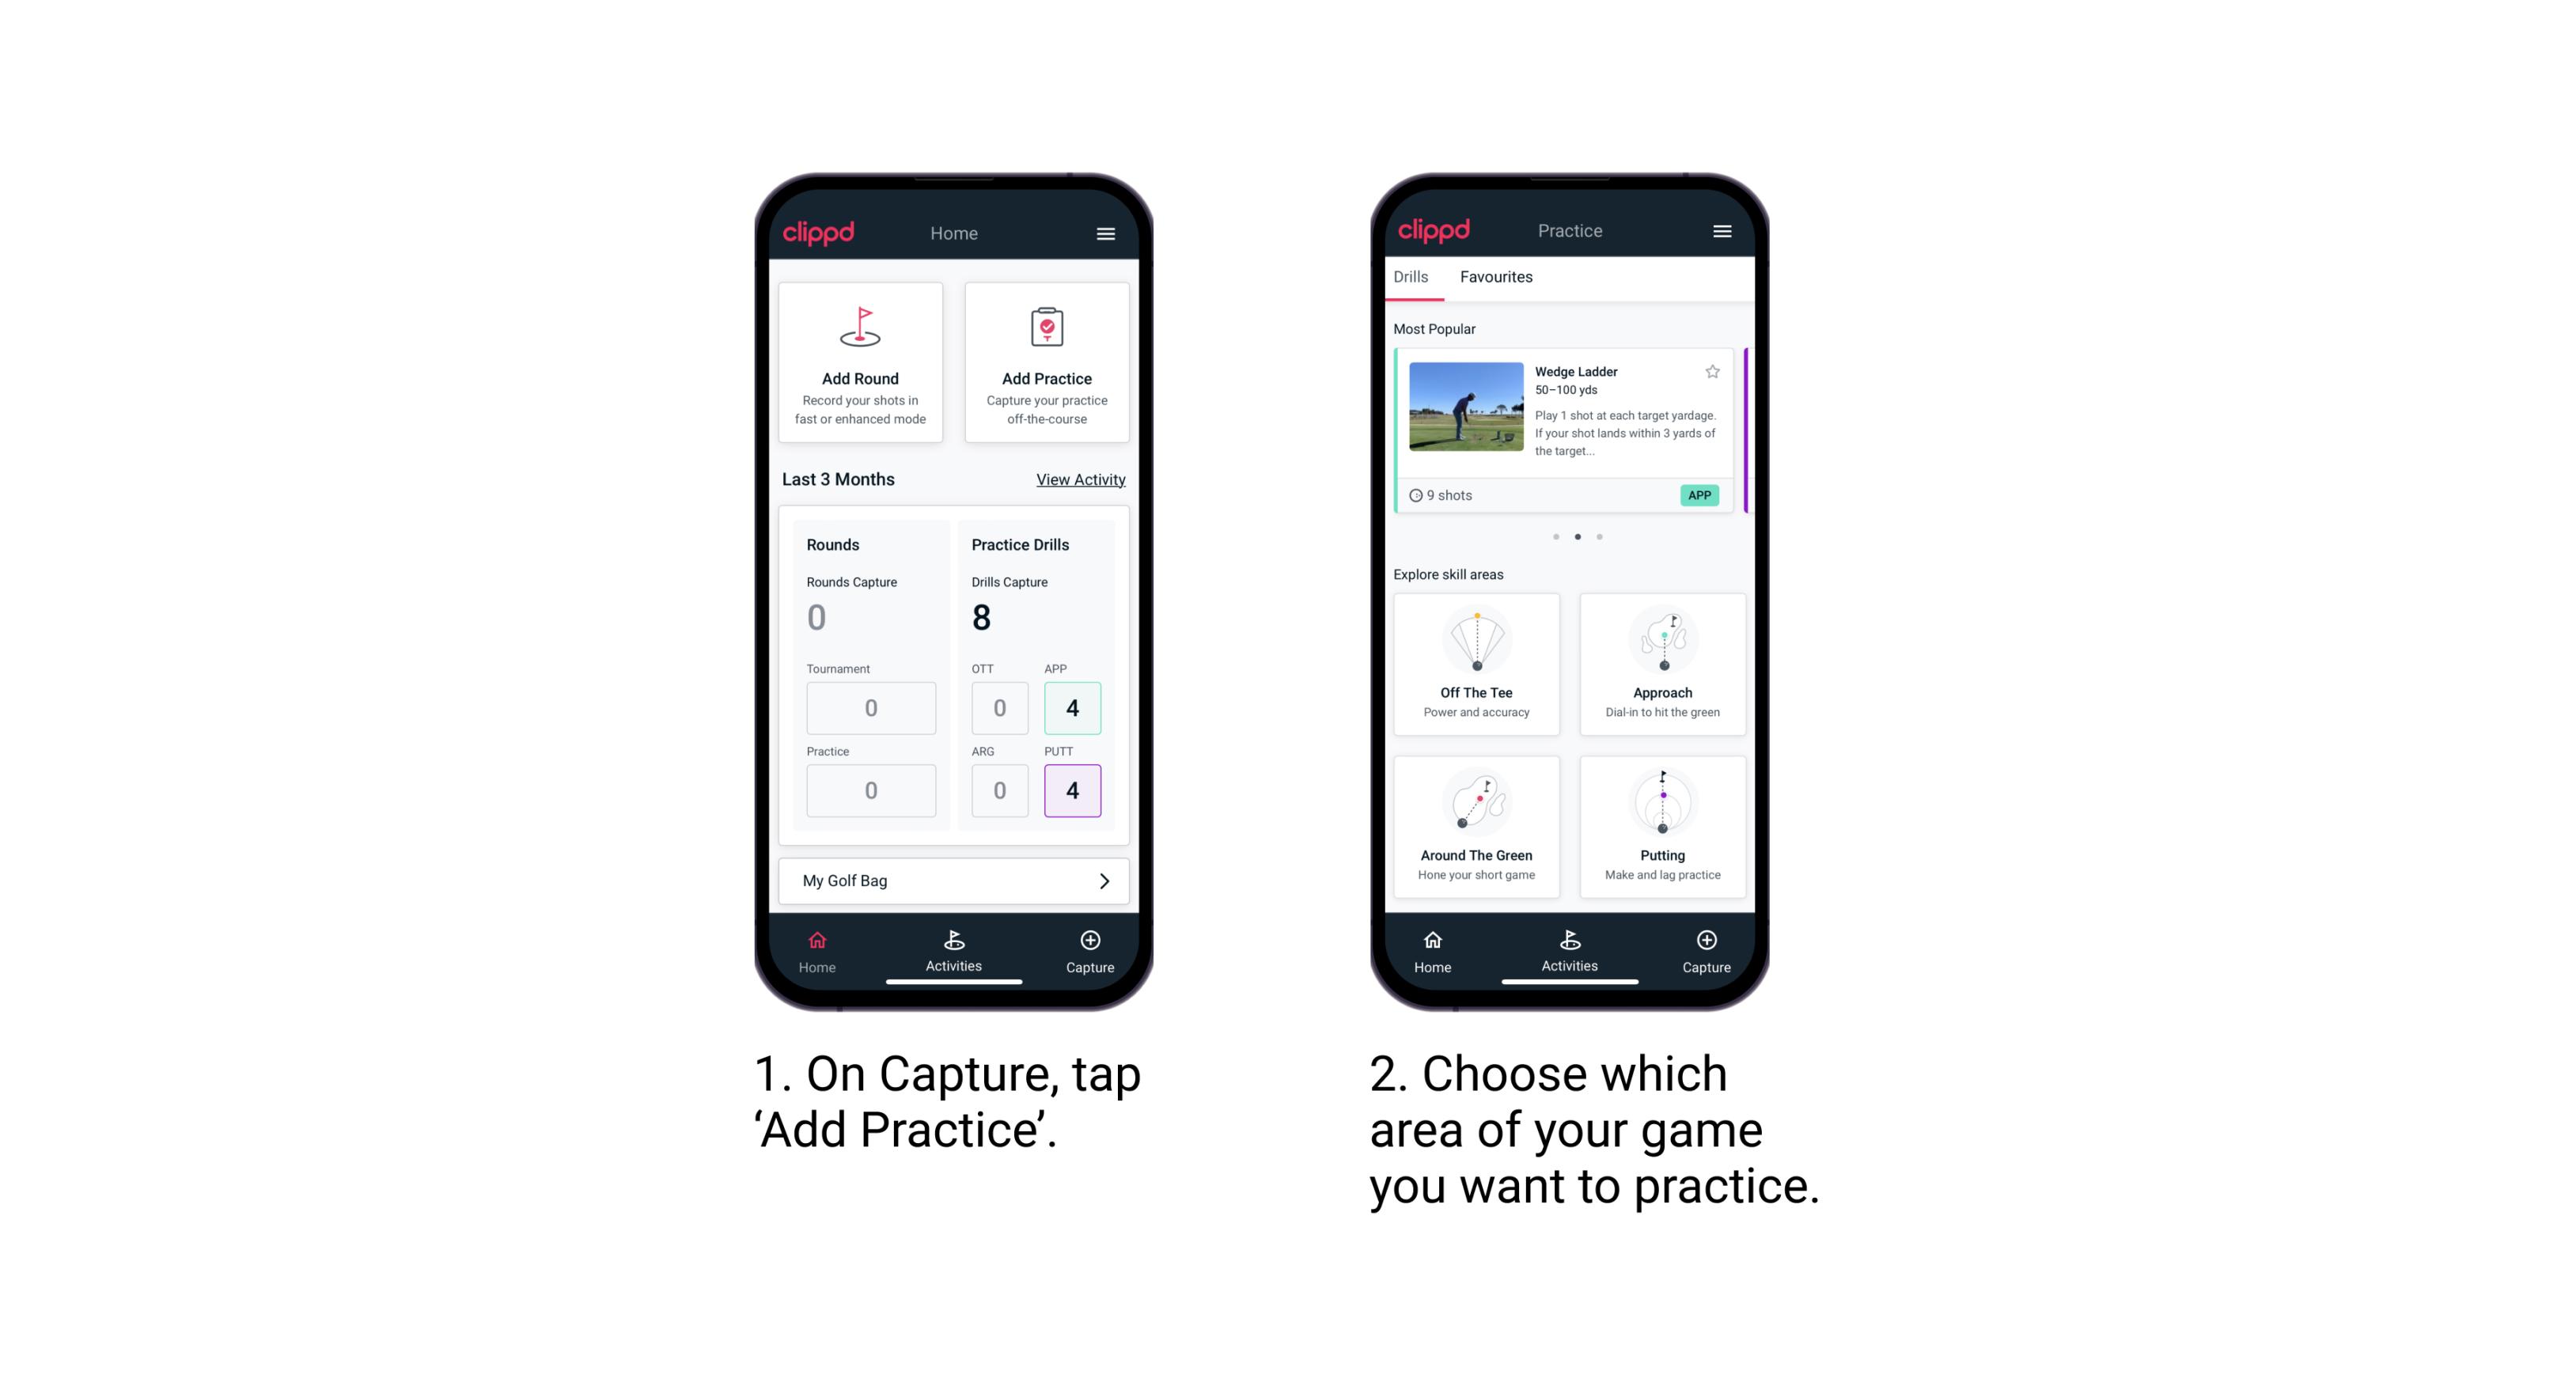This screenshot has width=2576, height=1386.
Task: Switch to the Drills tab
Action: pos(1414,277)
